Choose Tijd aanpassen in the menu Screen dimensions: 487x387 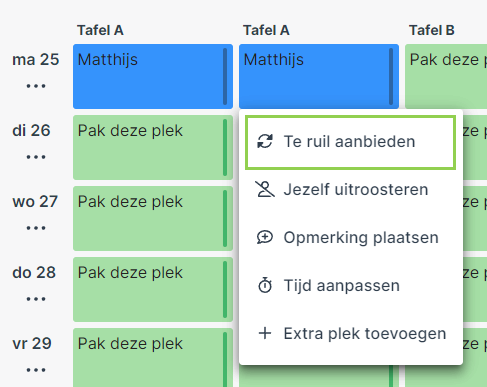(x=350, y=285)
